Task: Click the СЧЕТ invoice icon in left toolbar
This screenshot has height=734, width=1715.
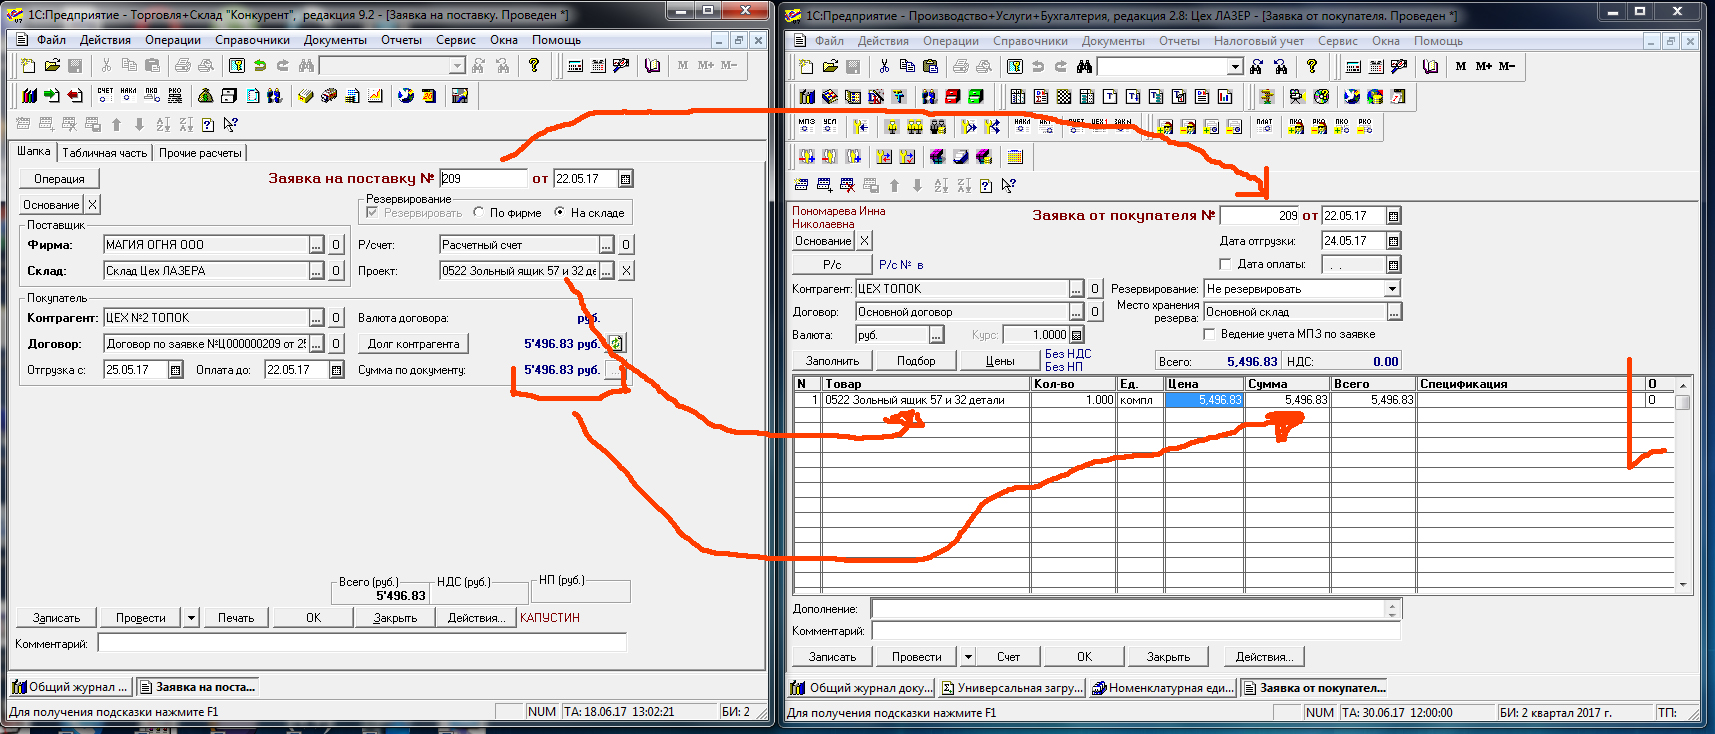Action: click(105, 96)
